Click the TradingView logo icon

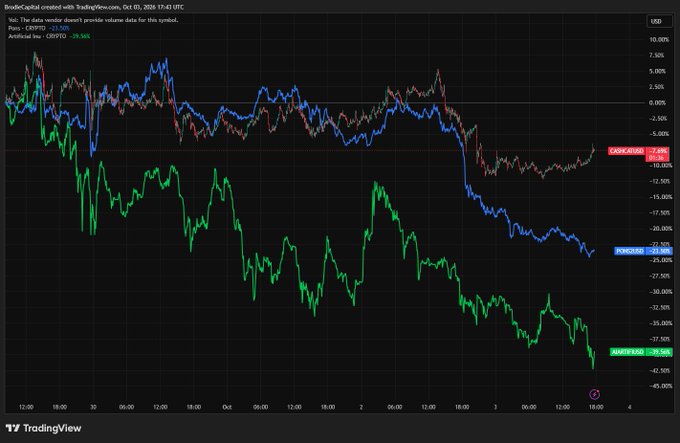13,428
